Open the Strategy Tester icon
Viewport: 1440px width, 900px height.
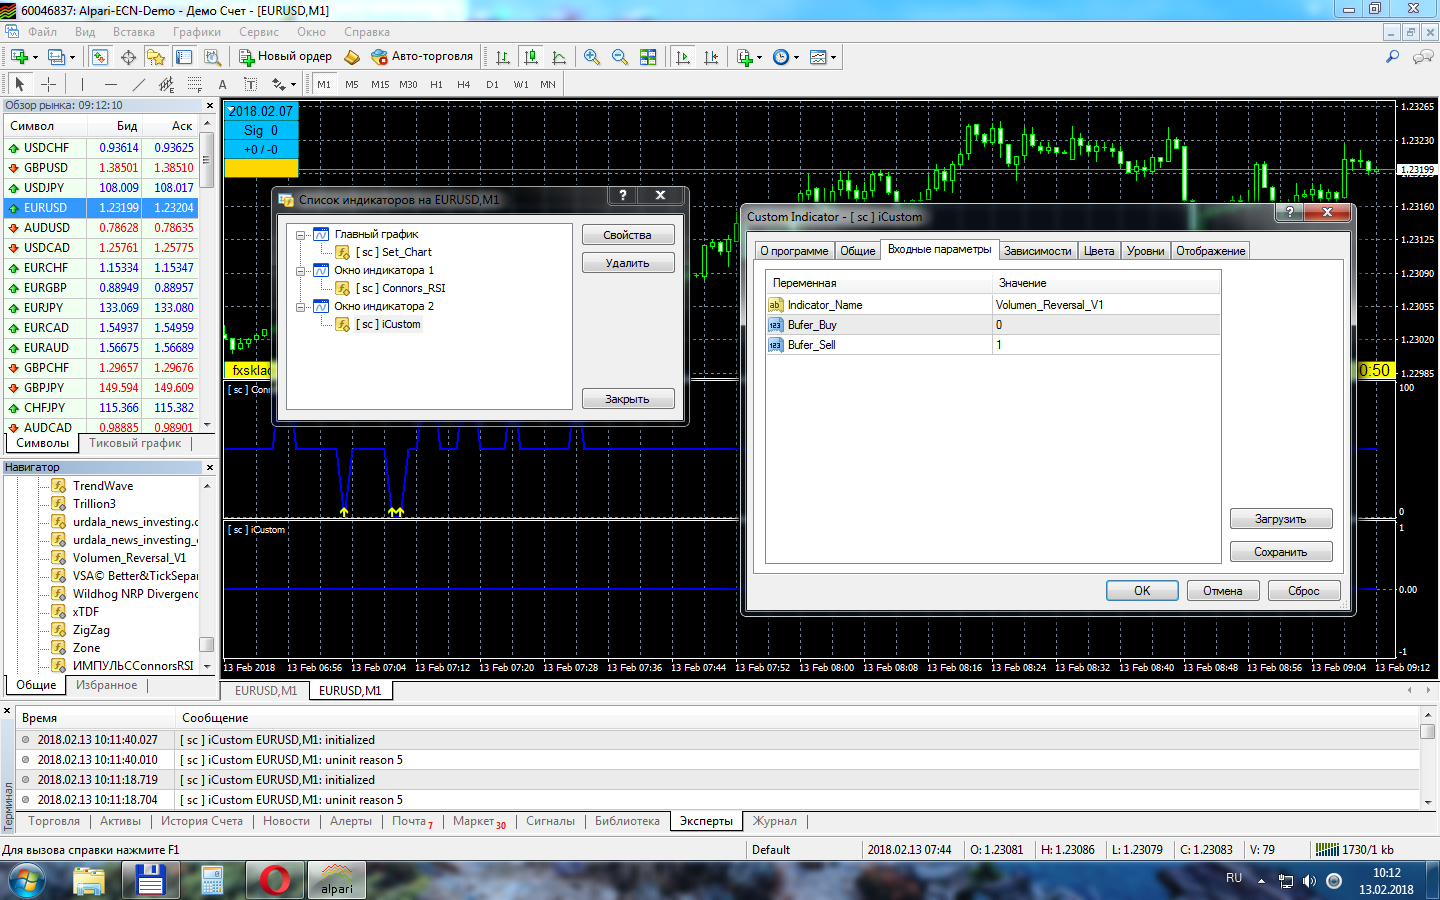point(212,57)
